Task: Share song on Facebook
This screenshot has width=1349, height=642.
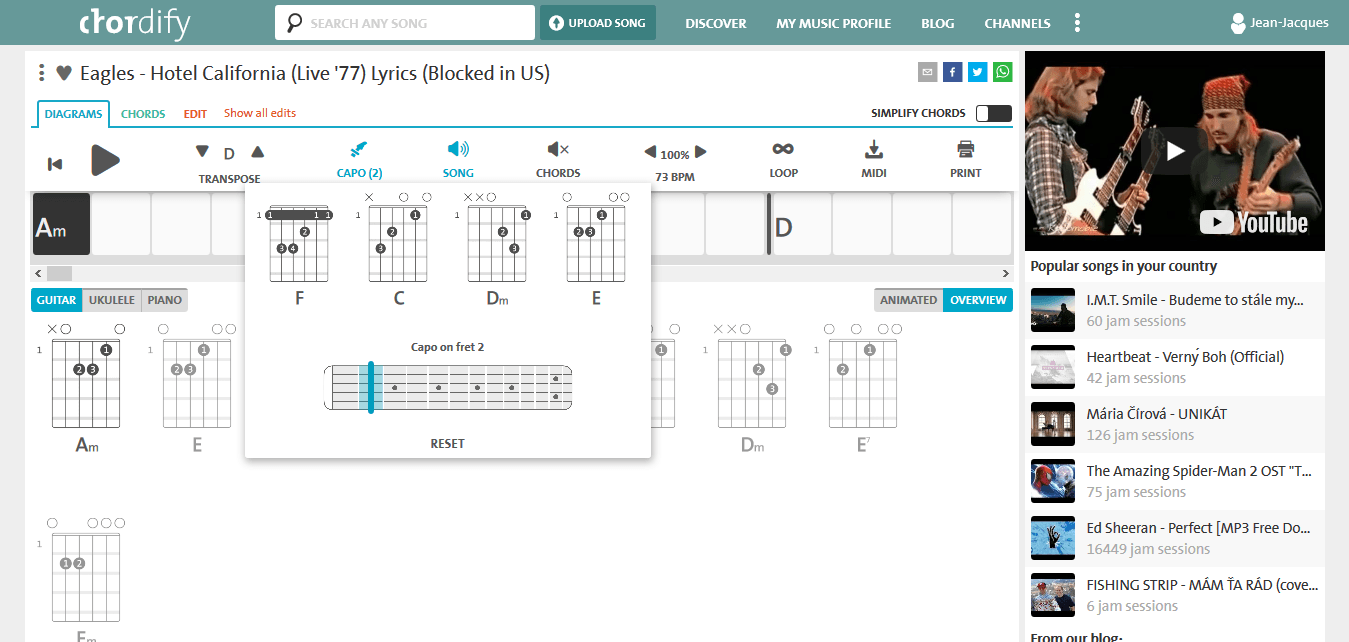Action: pyautogui.click(x=952, y=72)
